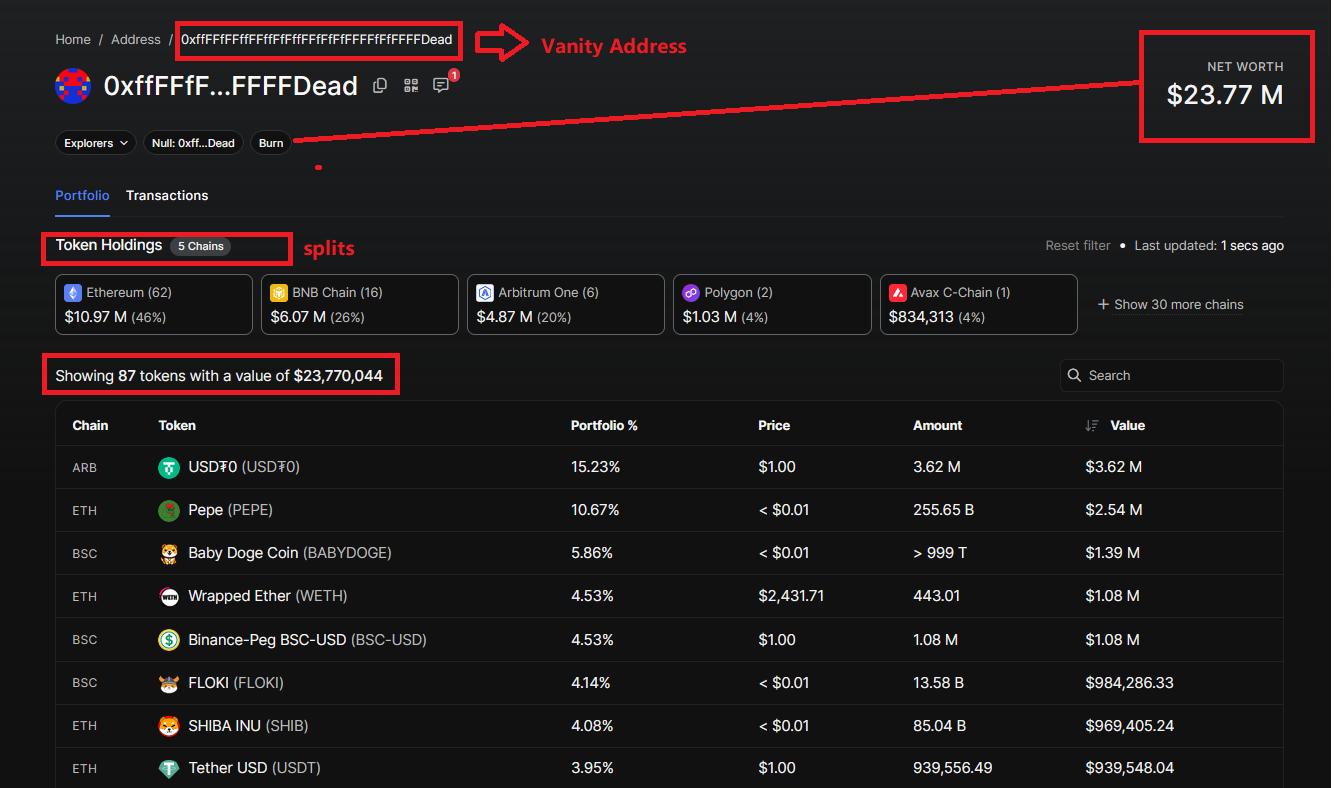Click the $23.77 M net worth figure

[1225, 95]
